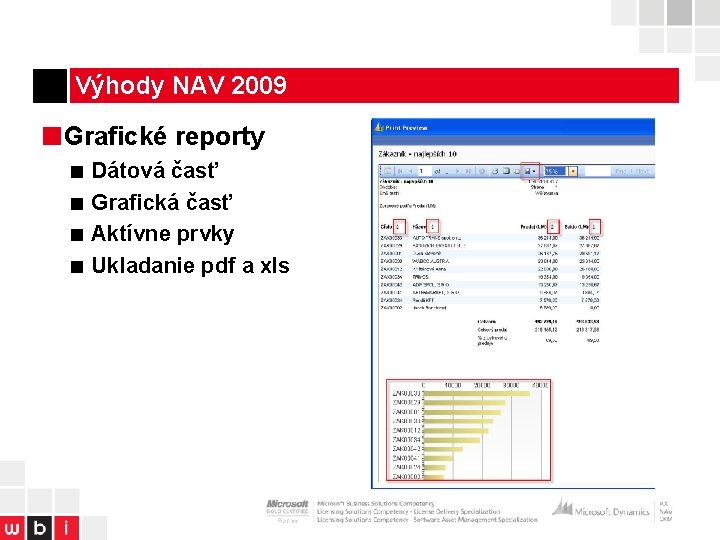Image resolution: width=720 pixels, height=540 pixels.
Task: Open the export format dropdown arrow
Action: pos(534,172)
